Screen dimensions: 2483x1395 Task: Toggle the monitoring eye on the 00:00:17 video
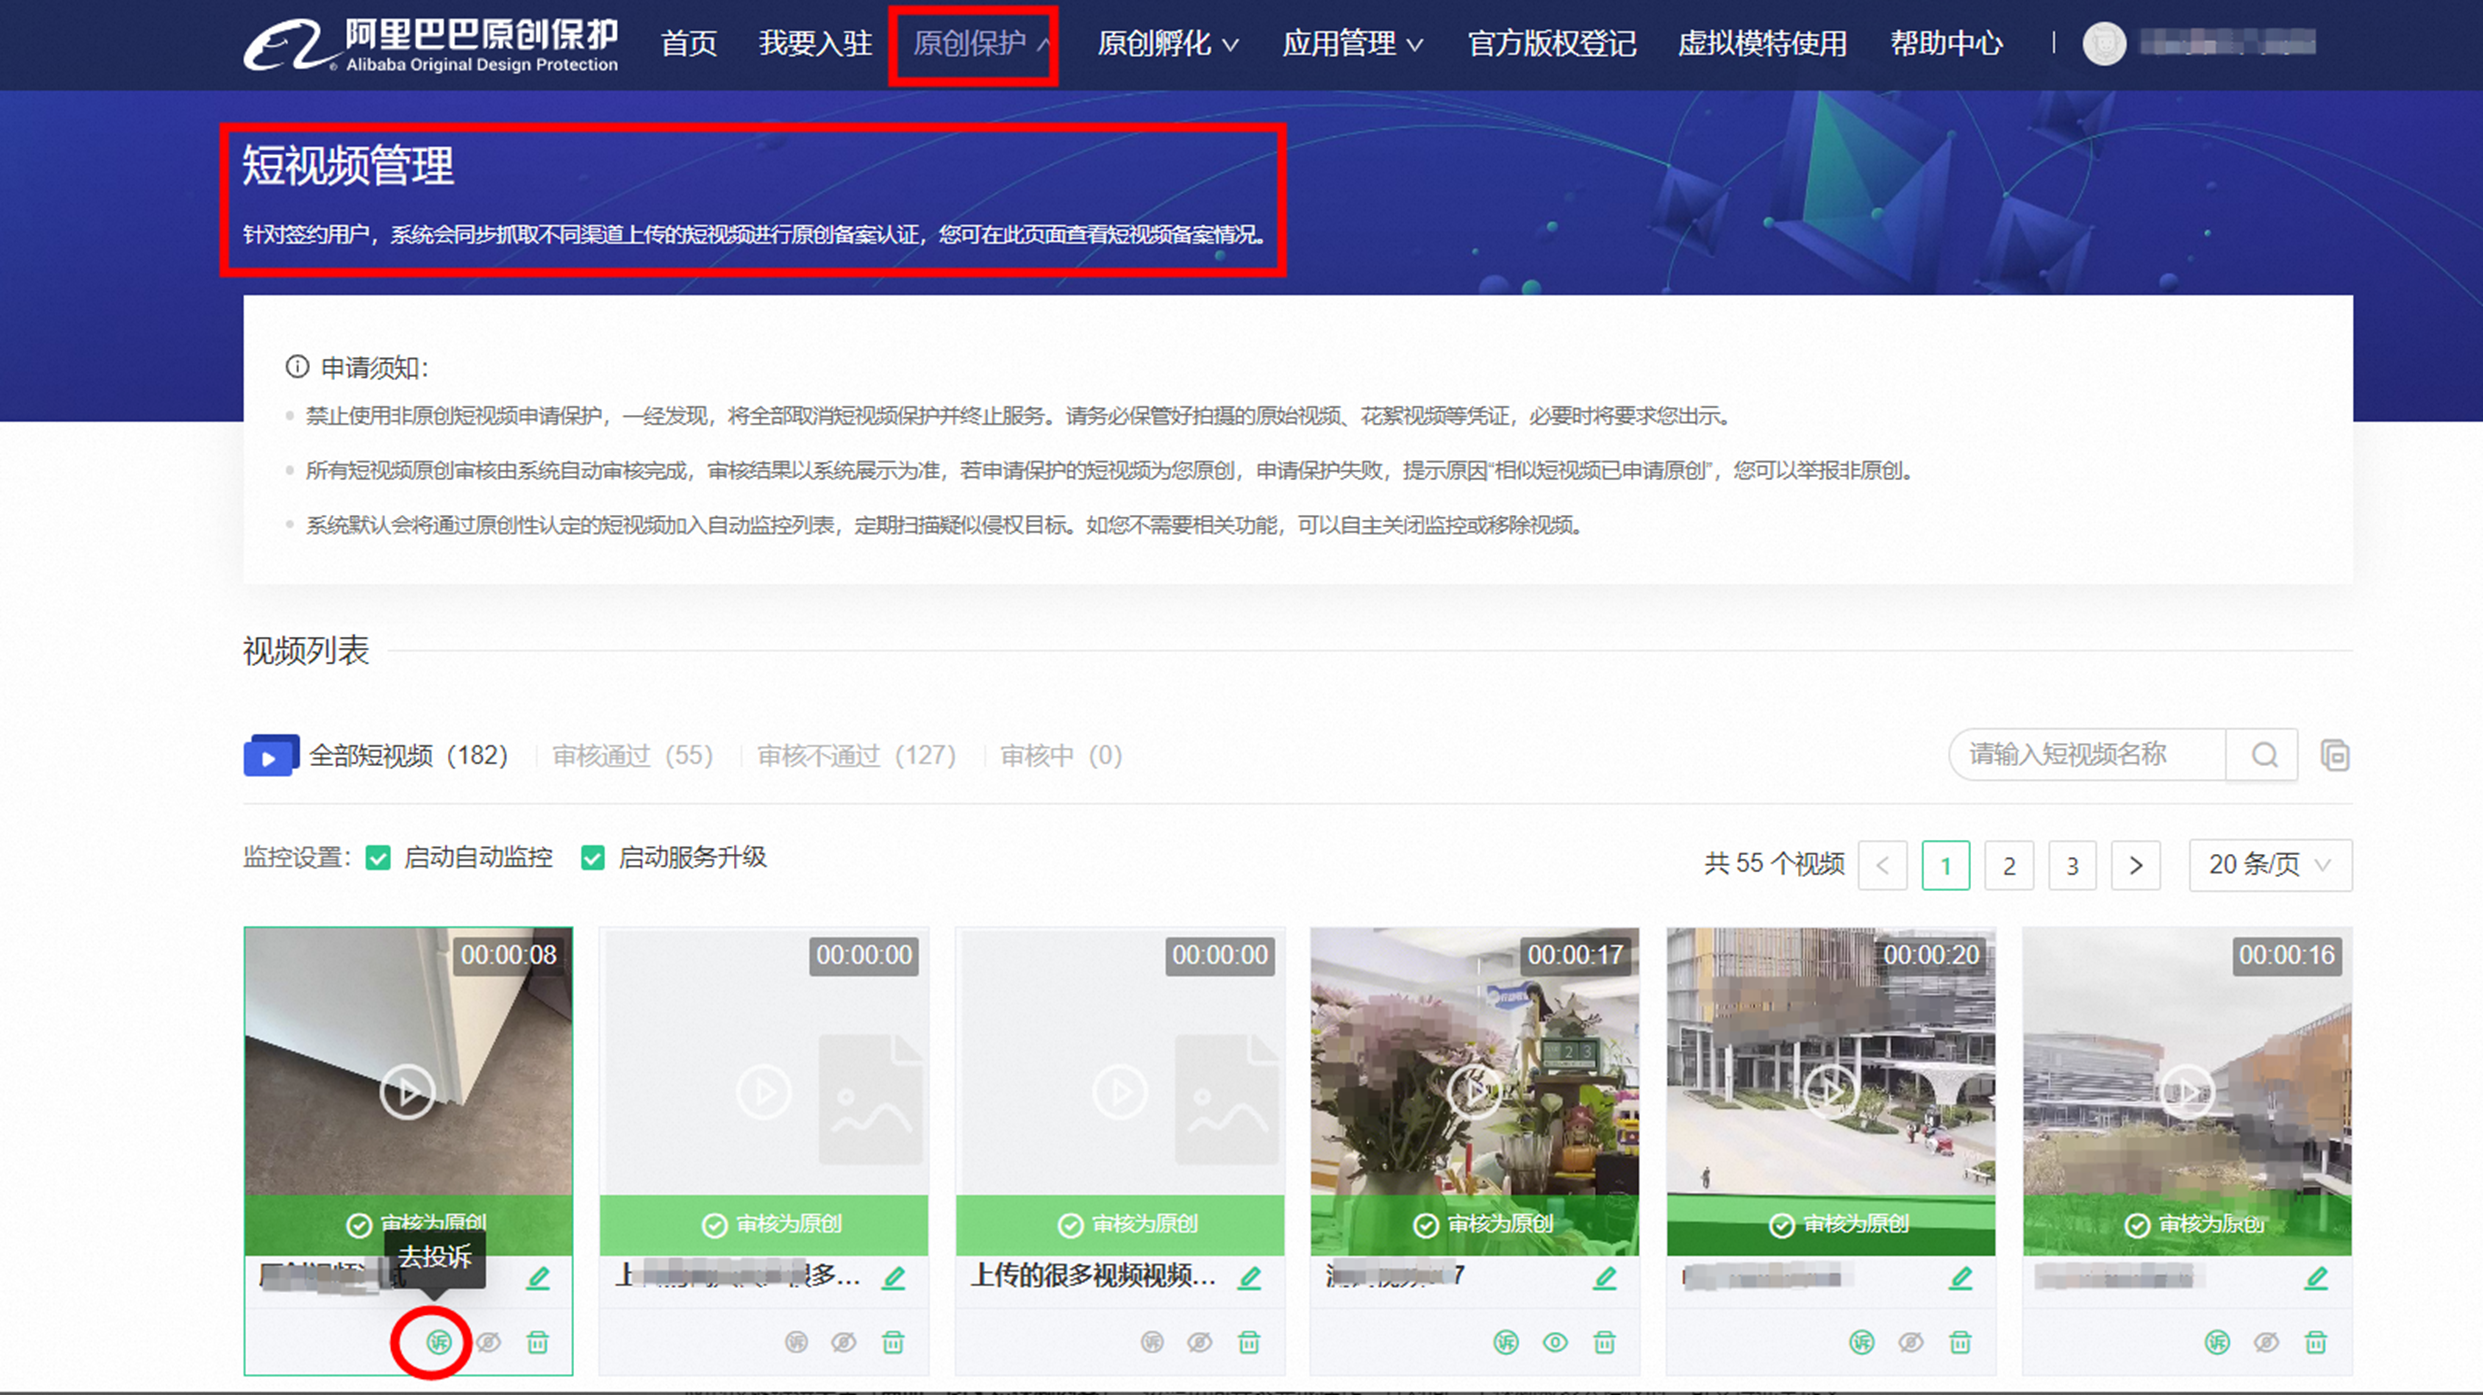click(x=1555, y=1342)
